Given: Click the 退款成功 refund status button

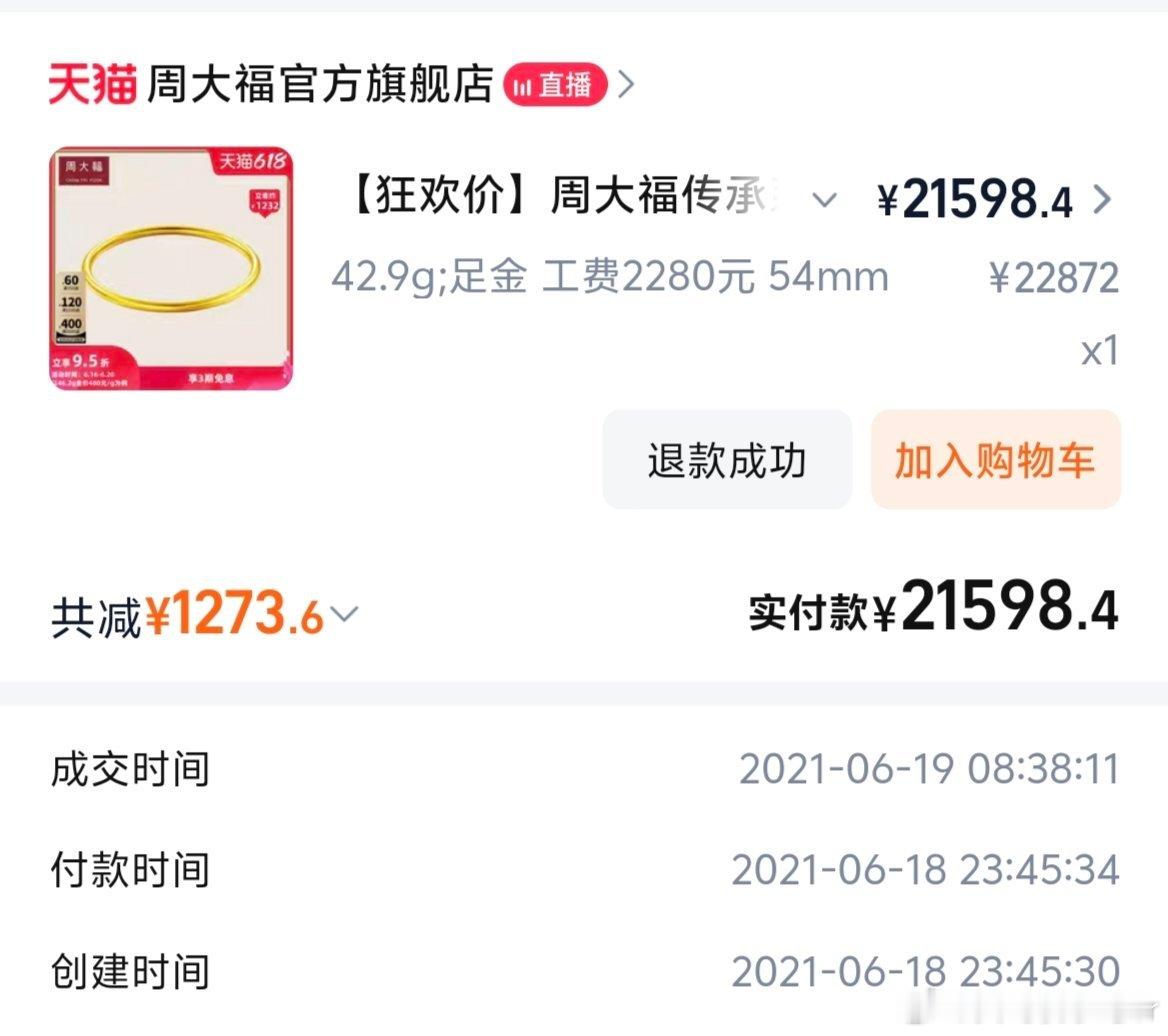Looking at the screenshot, I should (727, 459).
